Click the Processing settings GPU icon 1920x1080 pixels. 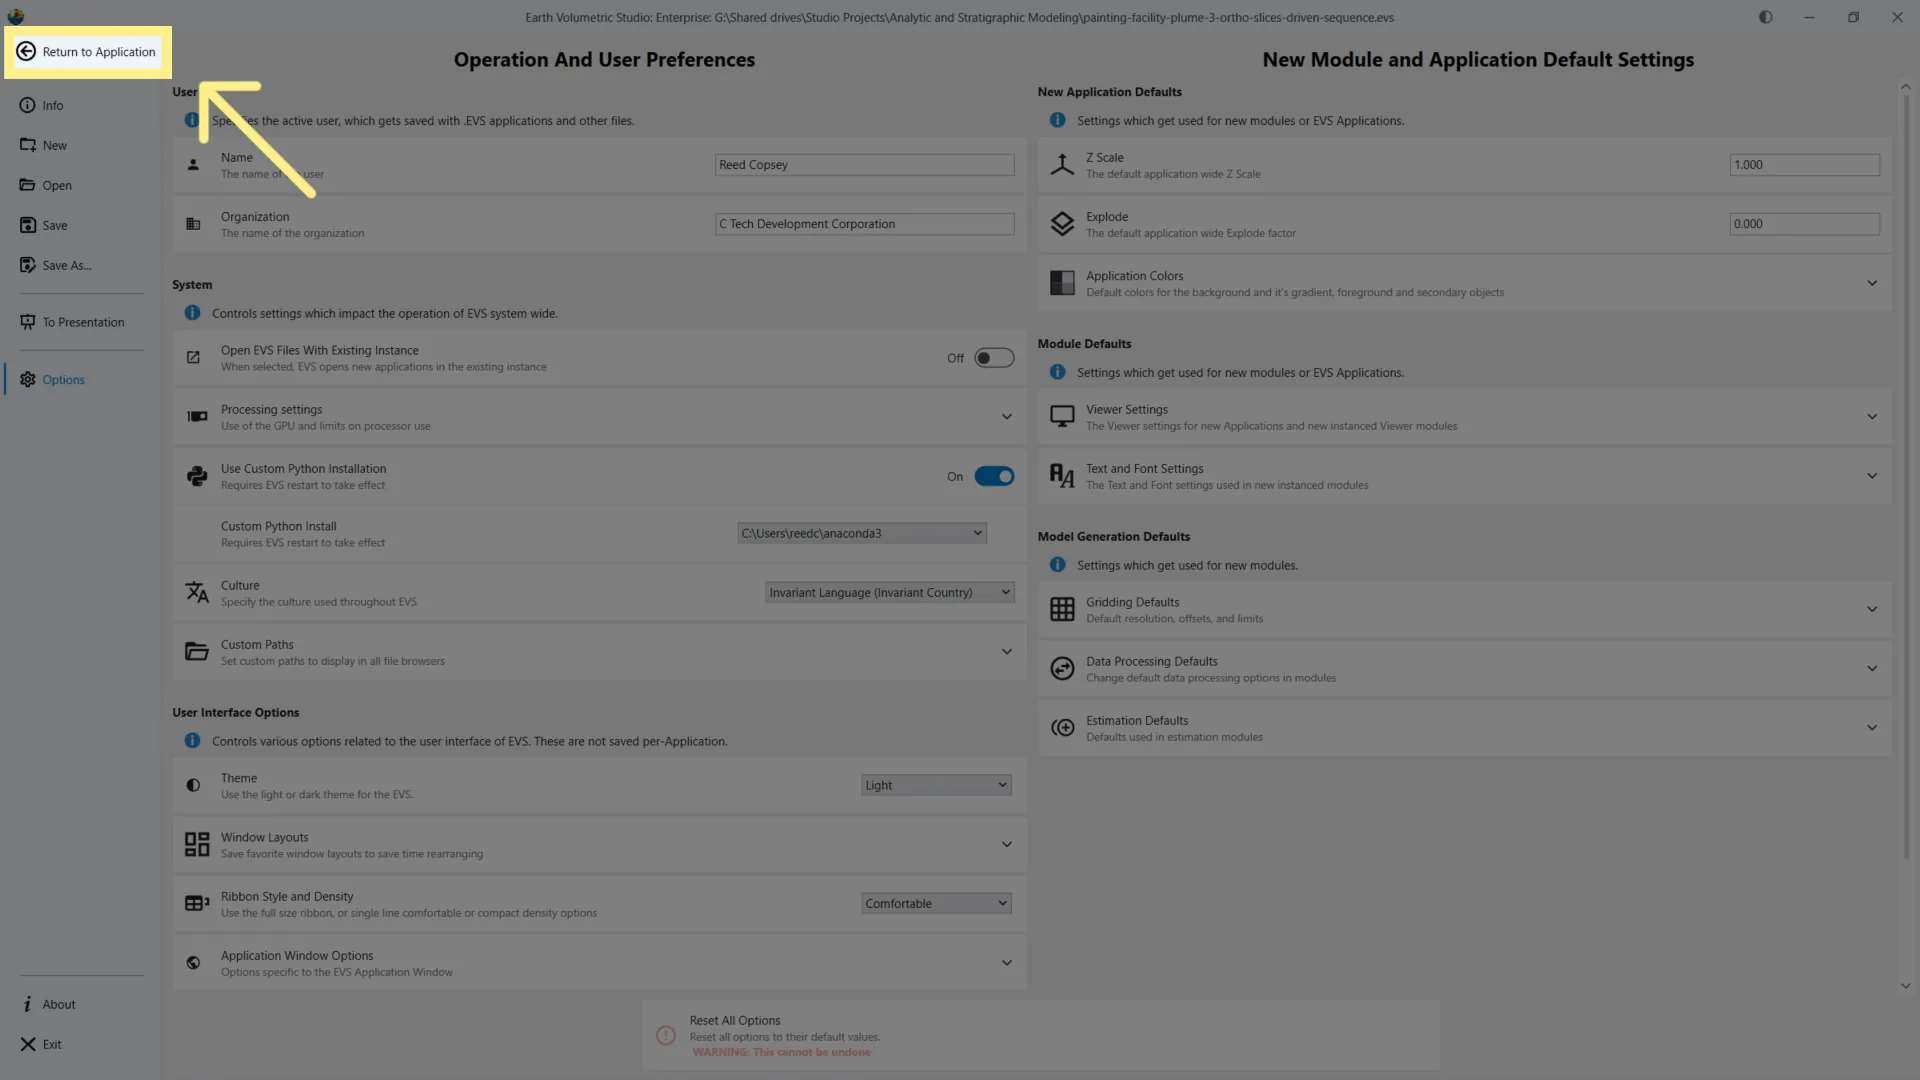coord(197,416)
